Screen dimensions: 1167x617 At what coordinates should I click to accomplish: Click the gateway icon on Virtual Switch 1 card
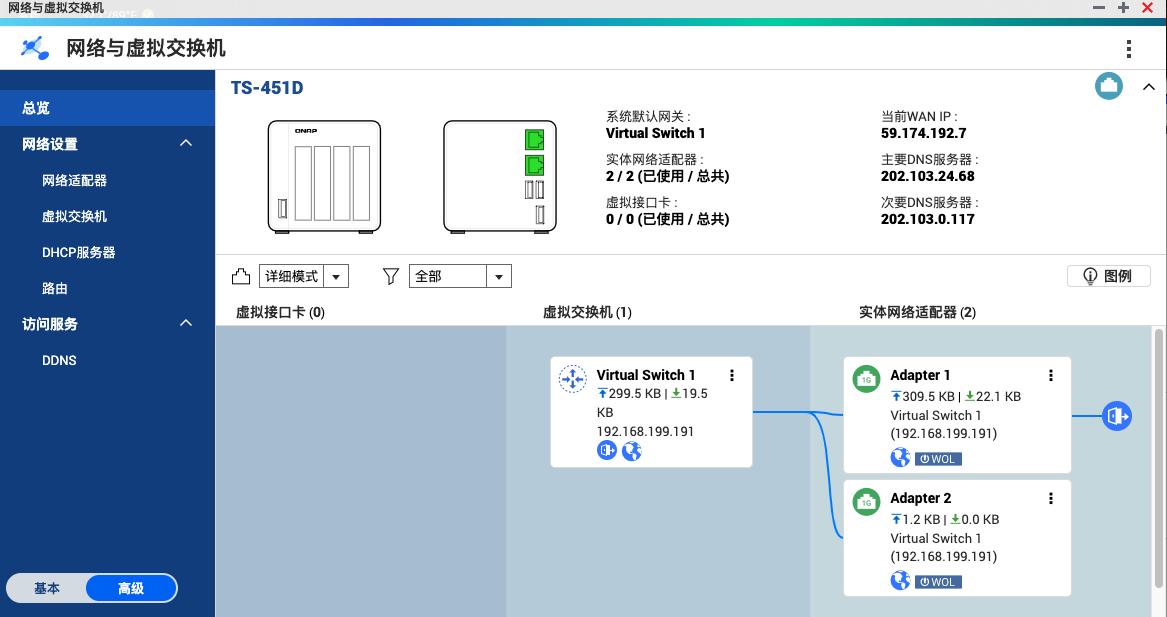point(607,450)
